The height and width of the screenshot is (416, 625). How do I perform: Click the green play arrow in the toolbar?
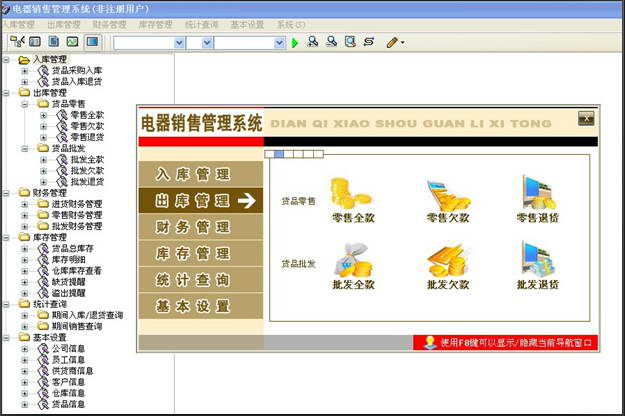point(295,43)
